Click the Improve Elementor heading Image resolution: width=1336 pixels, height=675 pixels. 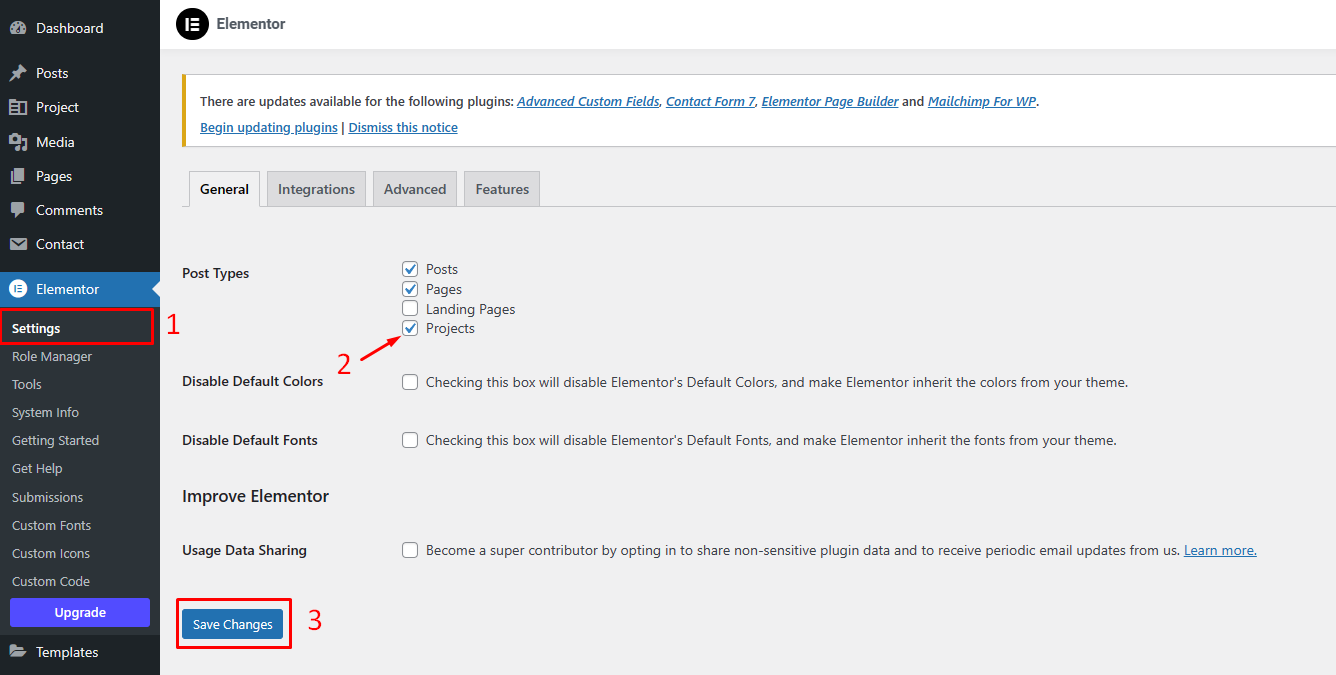point(255,496)
